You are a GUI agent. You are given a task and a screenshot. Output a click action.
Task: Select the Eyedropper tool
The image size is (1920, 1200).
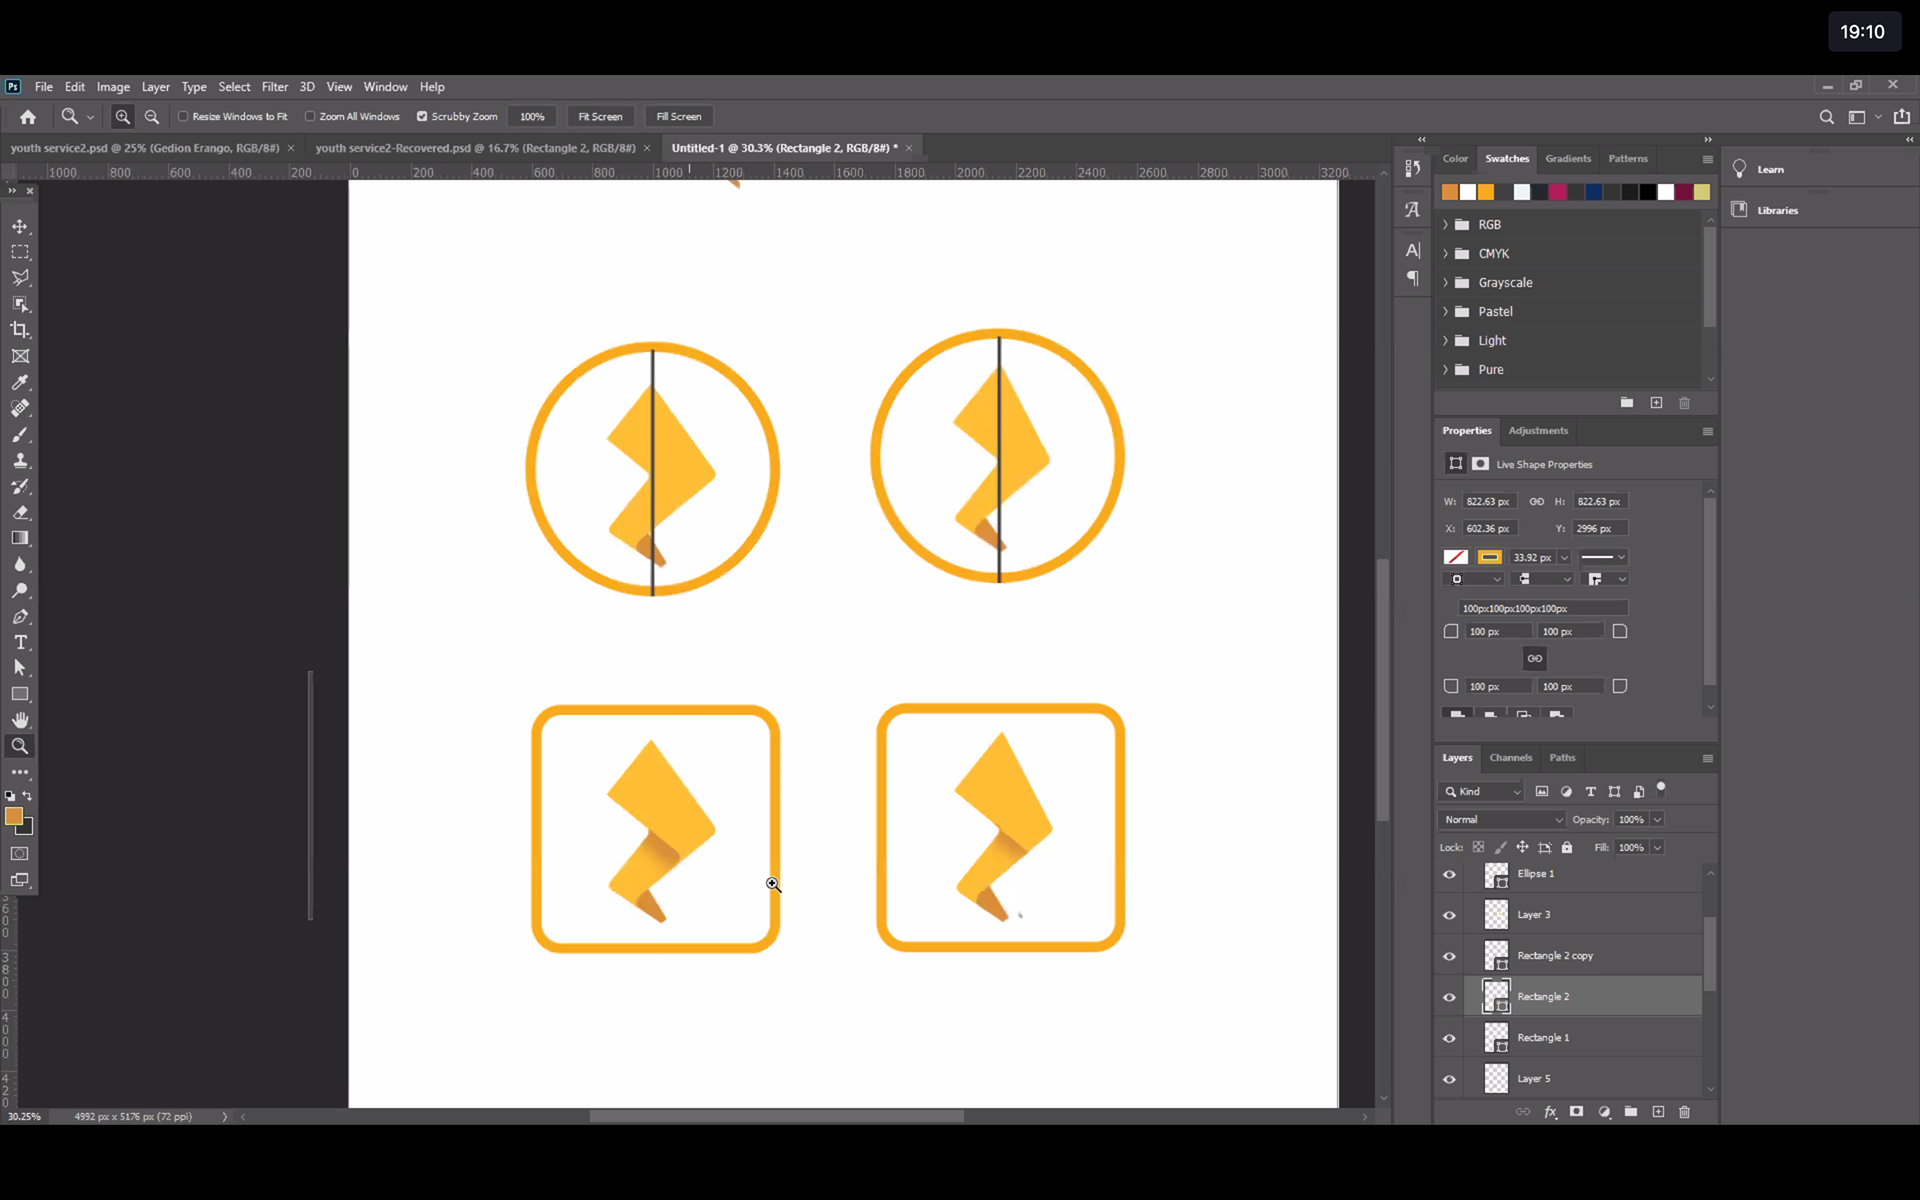(20, 382)
